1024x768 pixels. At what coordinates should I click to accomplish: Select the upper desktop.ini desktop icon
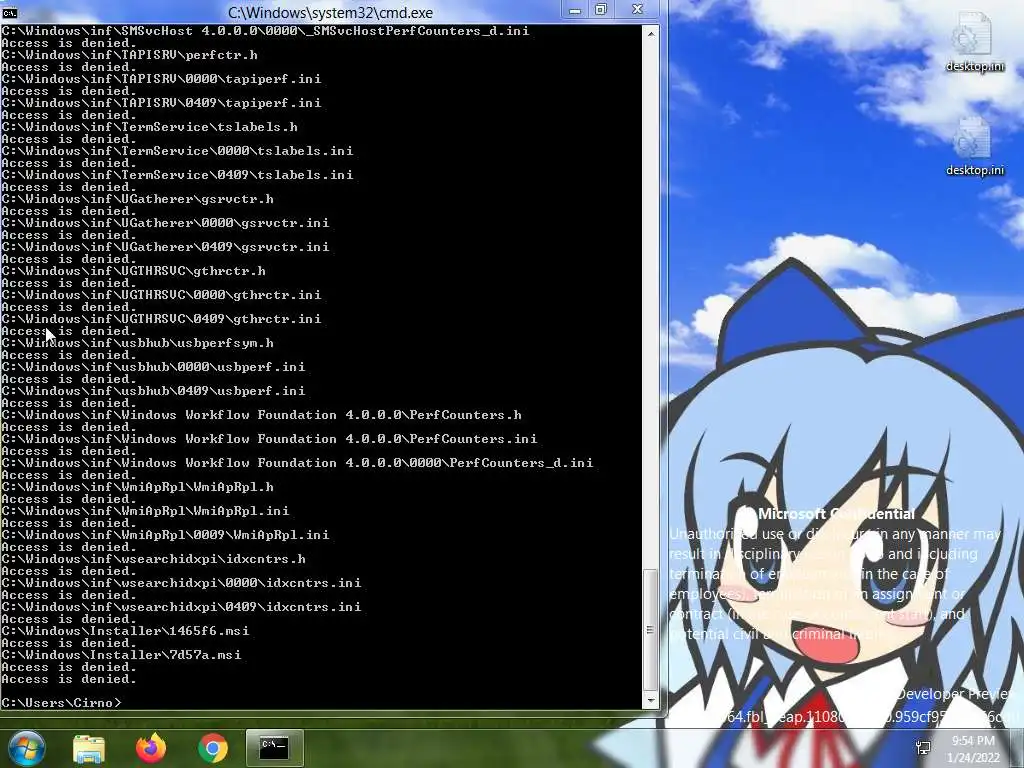click(974, 42)
